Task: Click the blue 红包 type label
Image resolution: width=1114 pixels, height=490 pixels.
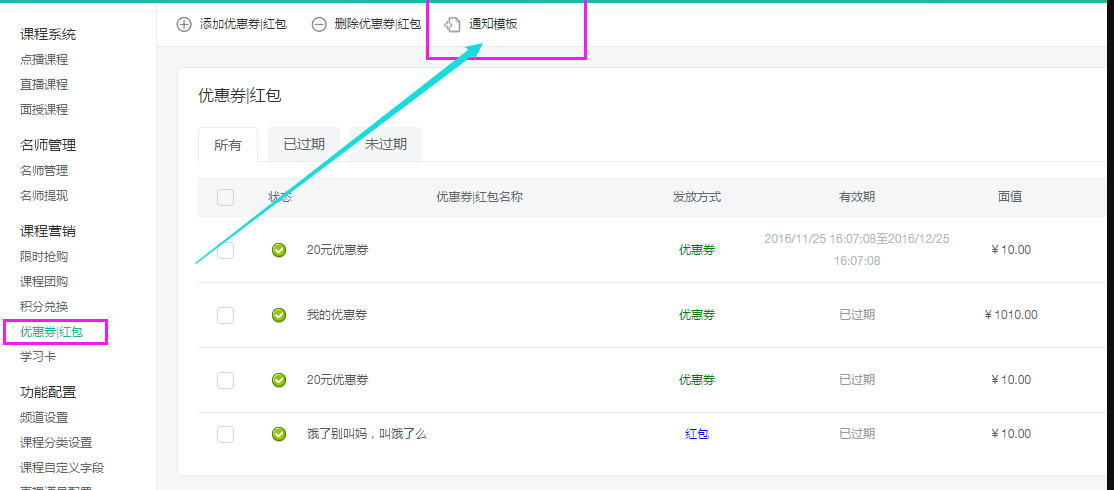Action: [697, 434]
